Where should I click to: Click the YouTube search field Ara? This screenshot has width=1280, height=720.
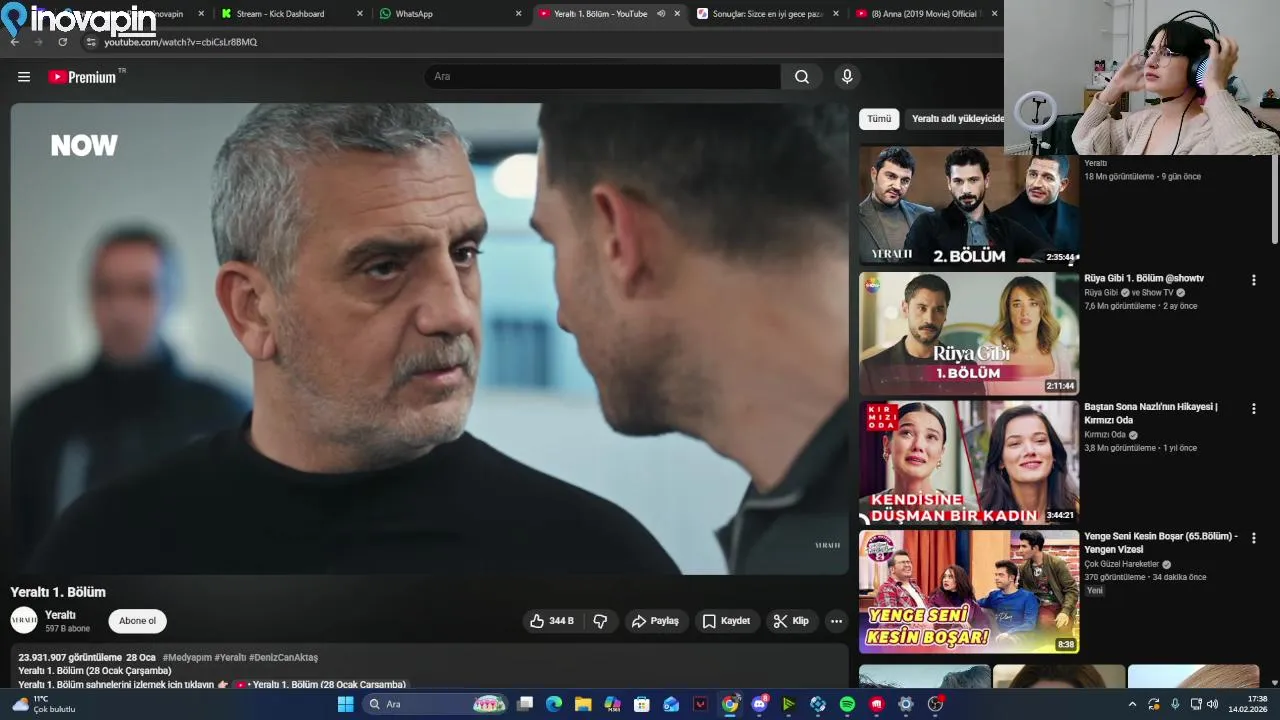tap(603, 77)
